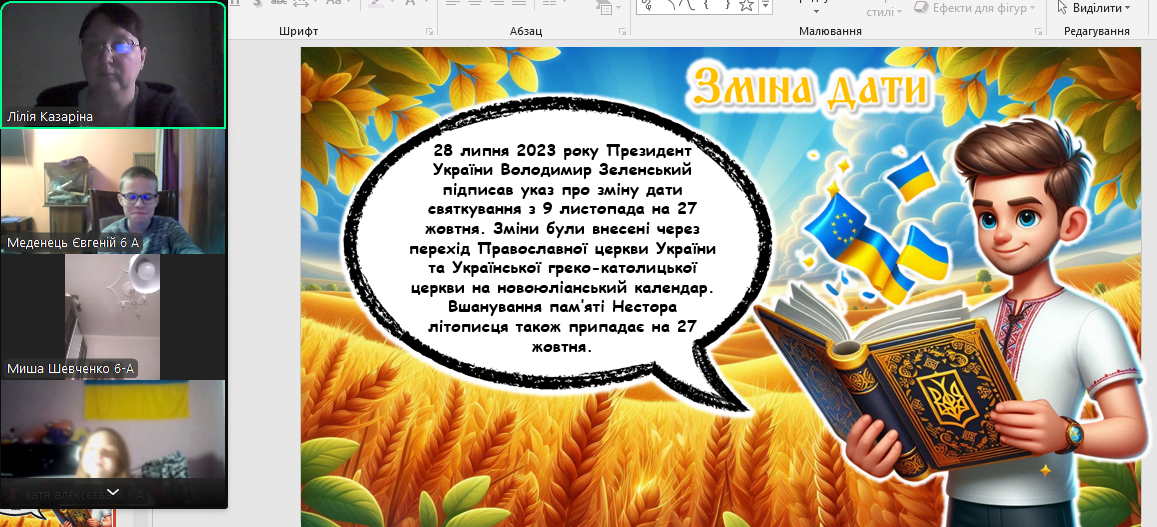Image resolution: width=1157 pixels, height=527 pixels.
Task: Click the shape effects eraser-like icon
Action: [922, 7]
